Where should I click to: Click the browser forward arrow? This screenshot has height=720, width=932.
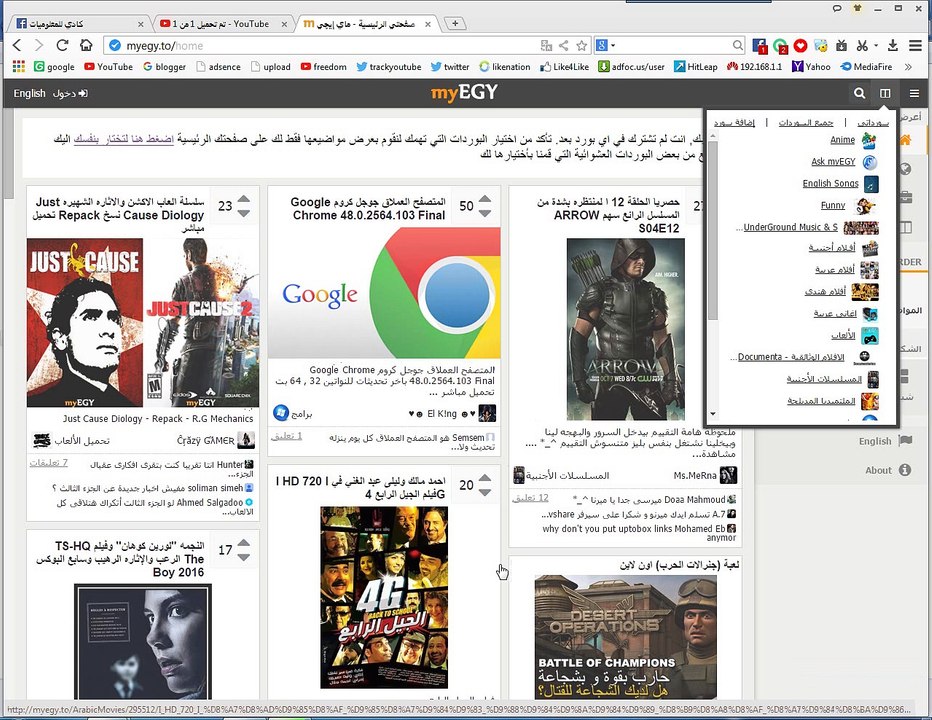(39, 45)
